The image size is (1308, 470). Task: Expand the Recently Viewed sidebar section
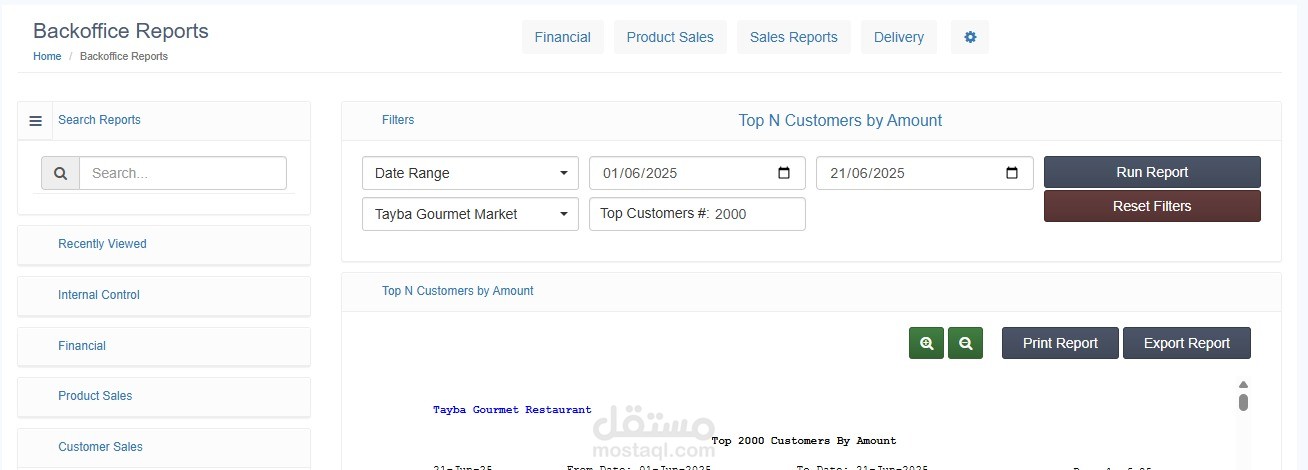coord(164,244)
